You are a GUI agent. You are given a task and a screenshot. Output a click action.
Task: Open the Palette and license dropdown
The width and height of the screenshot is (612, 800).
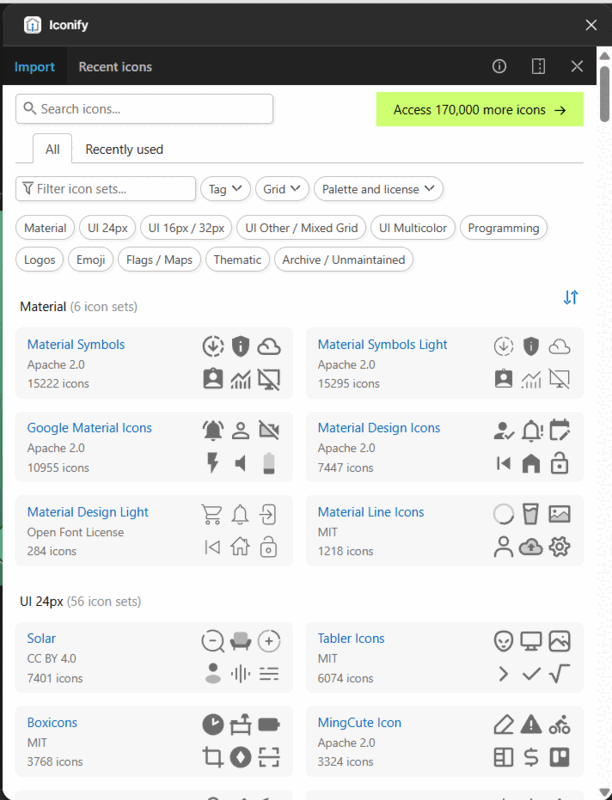point(378,189)
